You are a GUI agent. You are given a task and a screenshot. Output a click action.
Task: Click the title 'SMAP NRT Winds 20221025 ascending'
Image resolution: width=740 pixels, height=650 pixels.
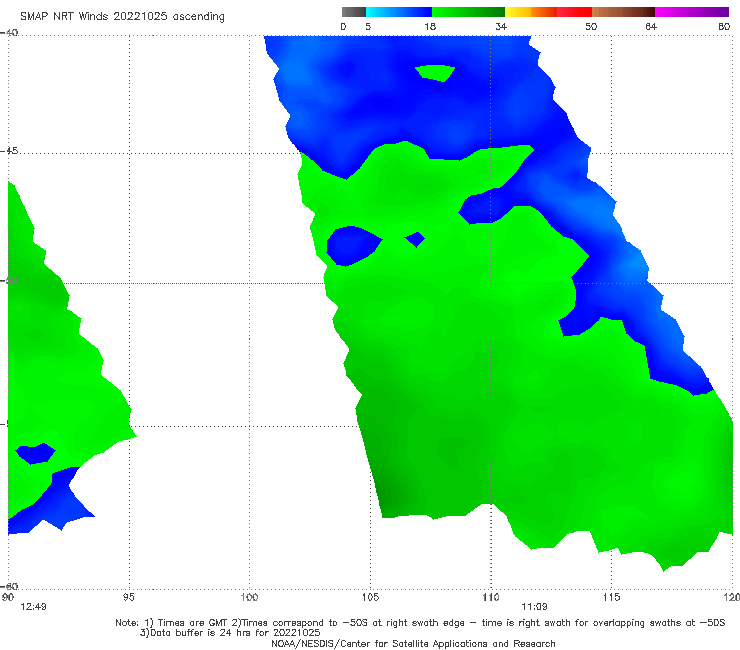click(122, 16)
